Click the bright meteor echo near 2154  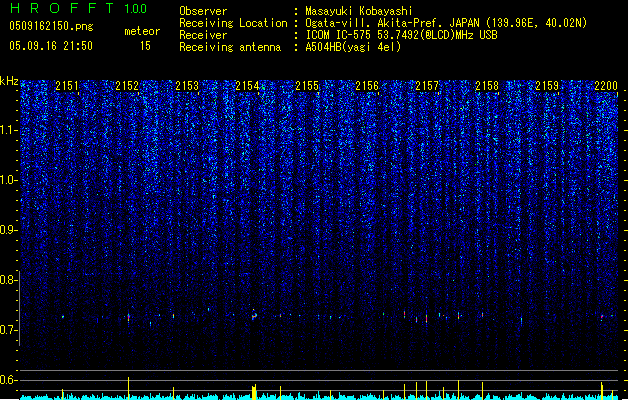click(x=254, y=315)
